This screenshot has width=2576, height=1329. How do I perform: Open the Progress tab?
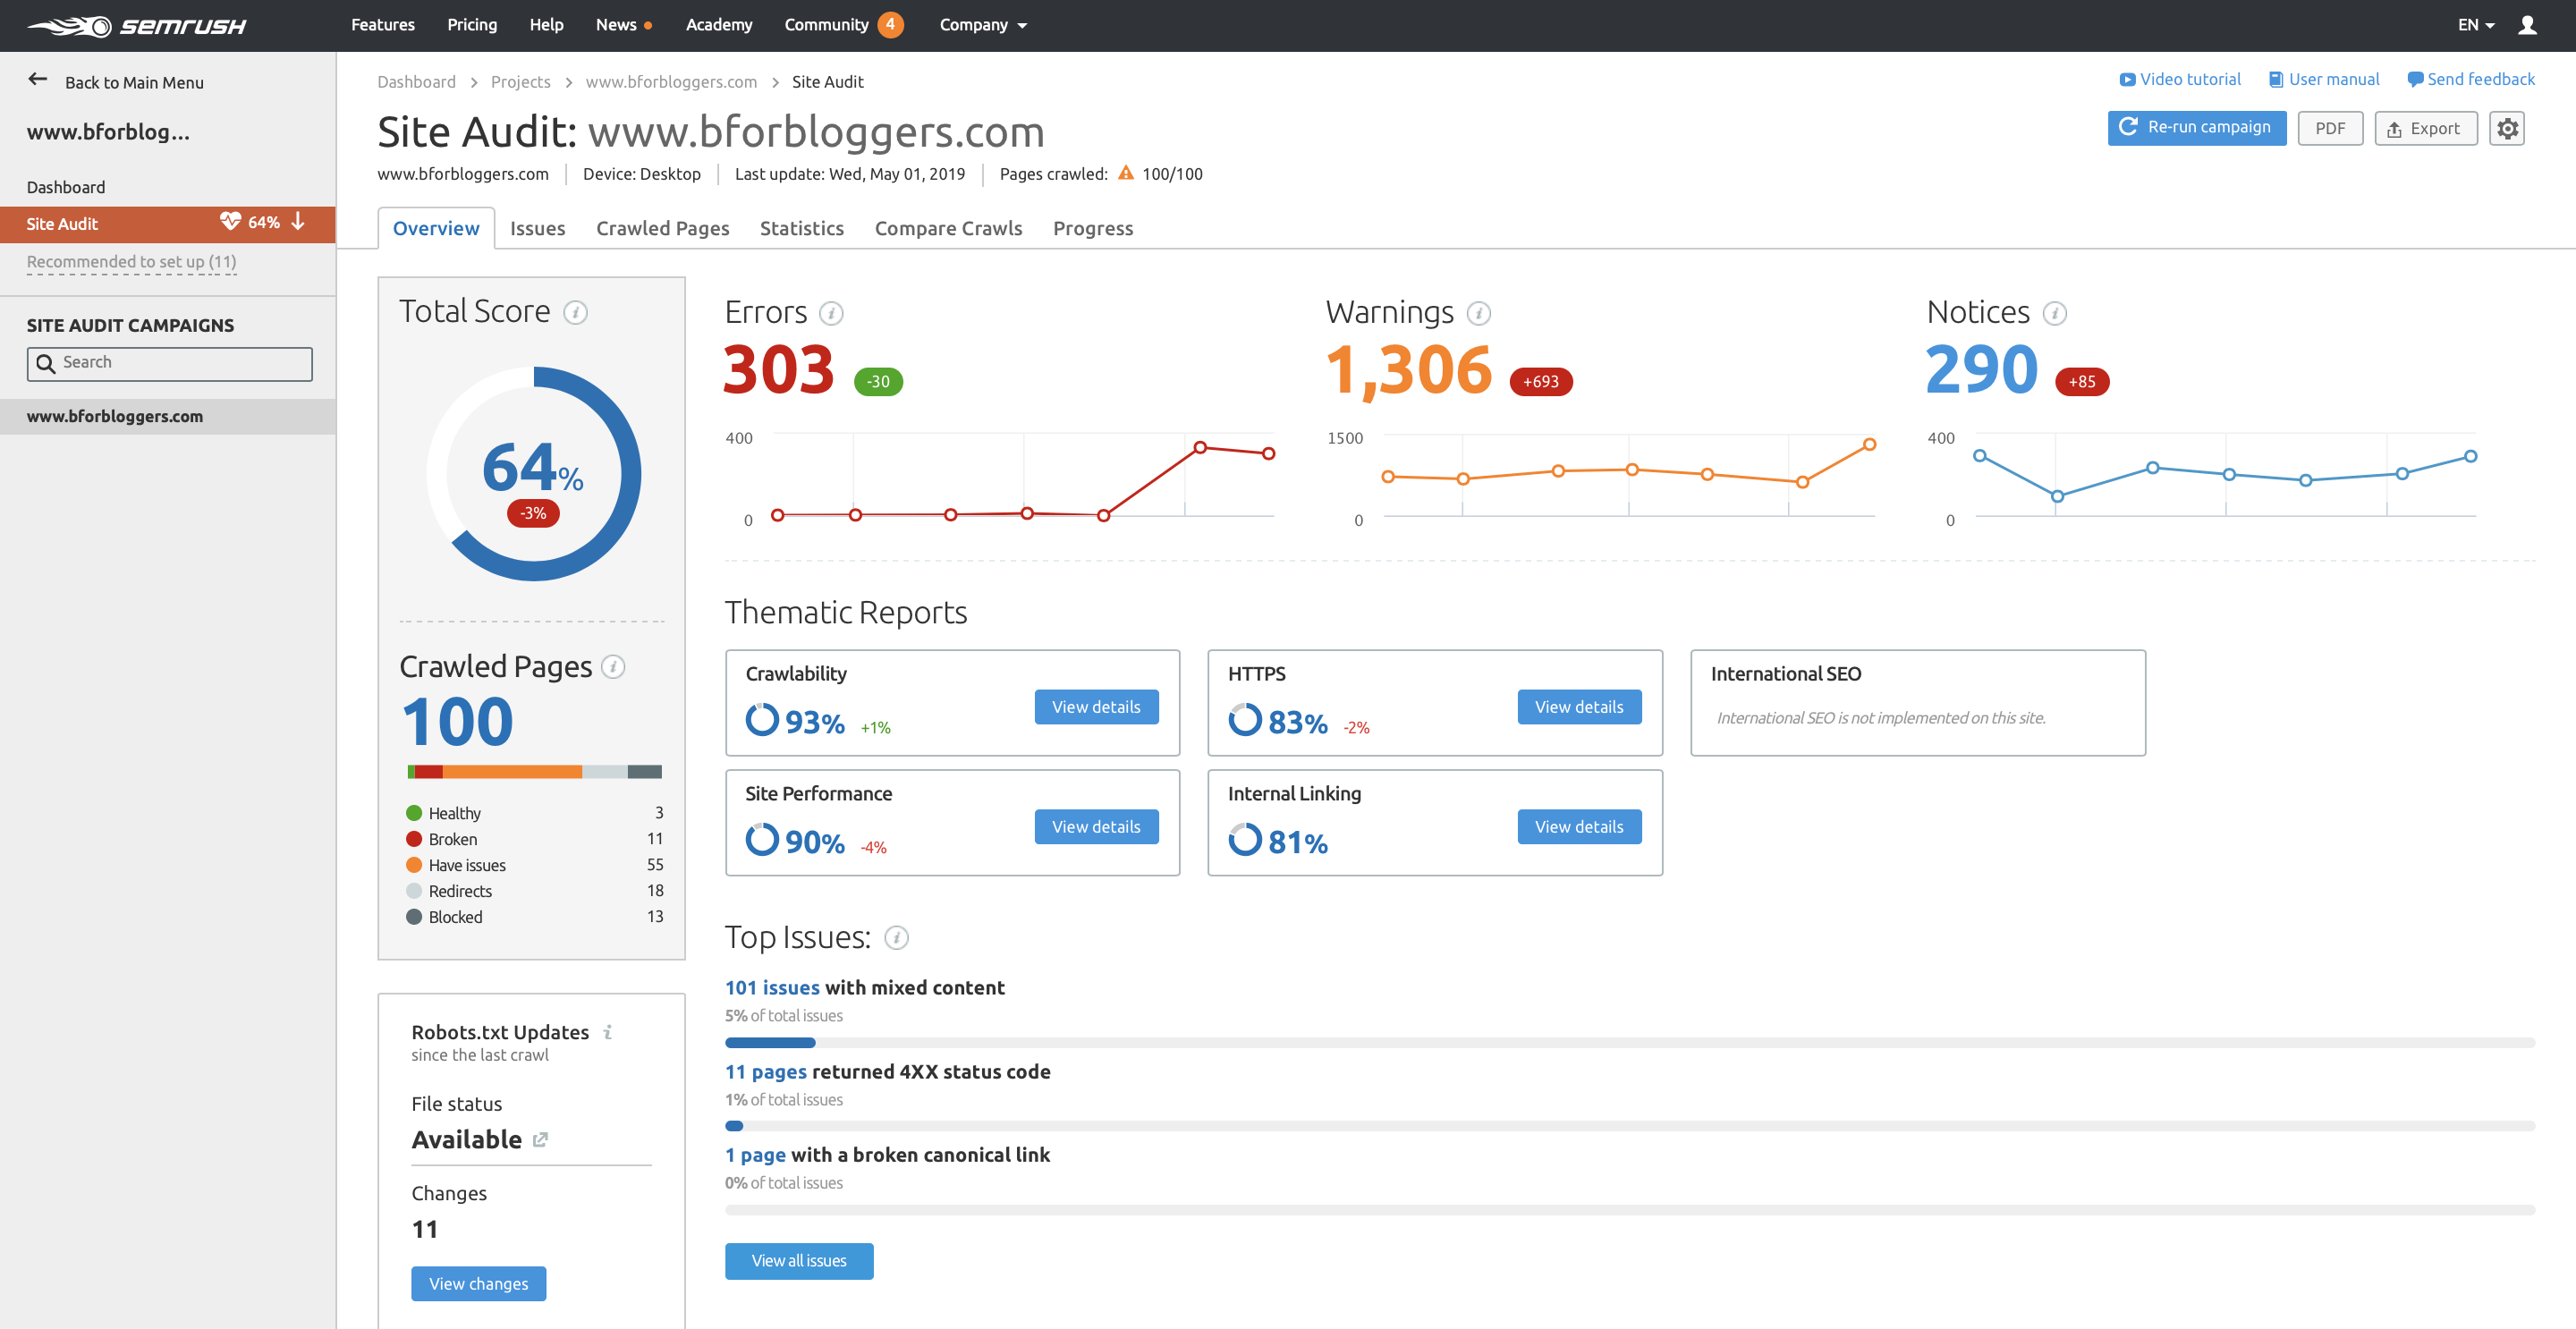coord(1093,228)
